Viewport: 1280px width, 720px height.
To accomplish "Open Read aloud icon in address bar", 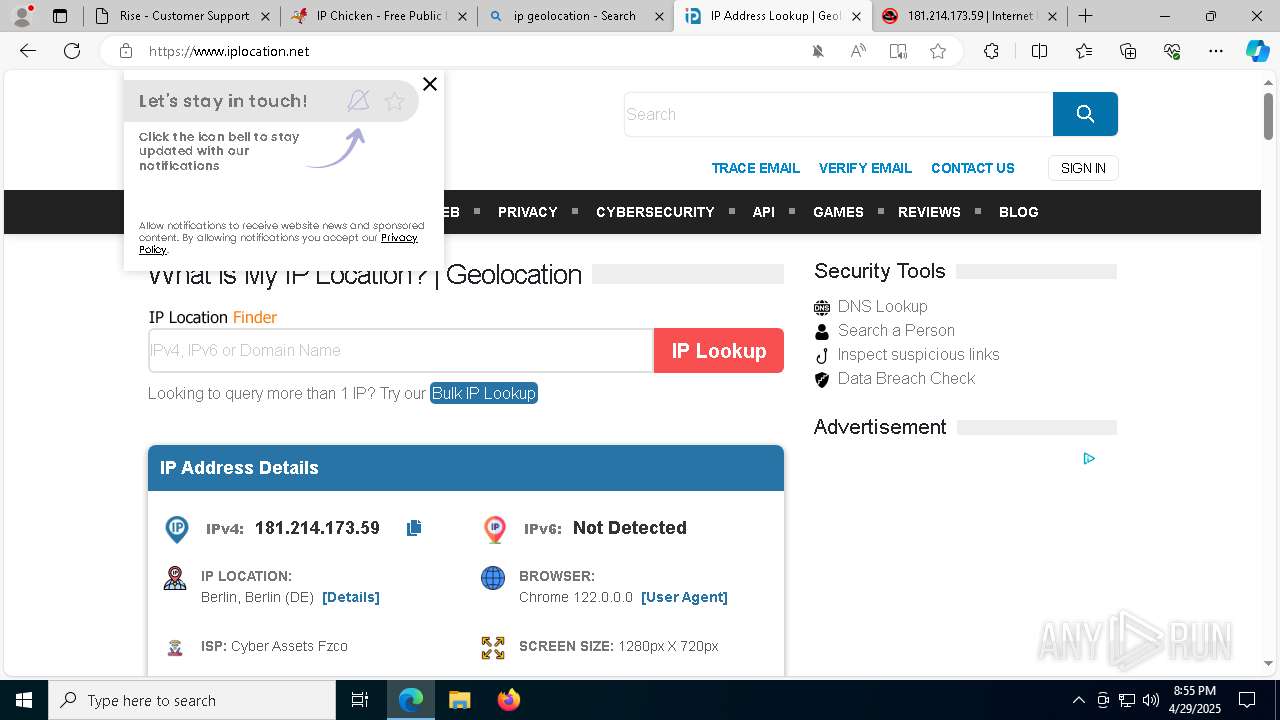I will tap(858, 51).
